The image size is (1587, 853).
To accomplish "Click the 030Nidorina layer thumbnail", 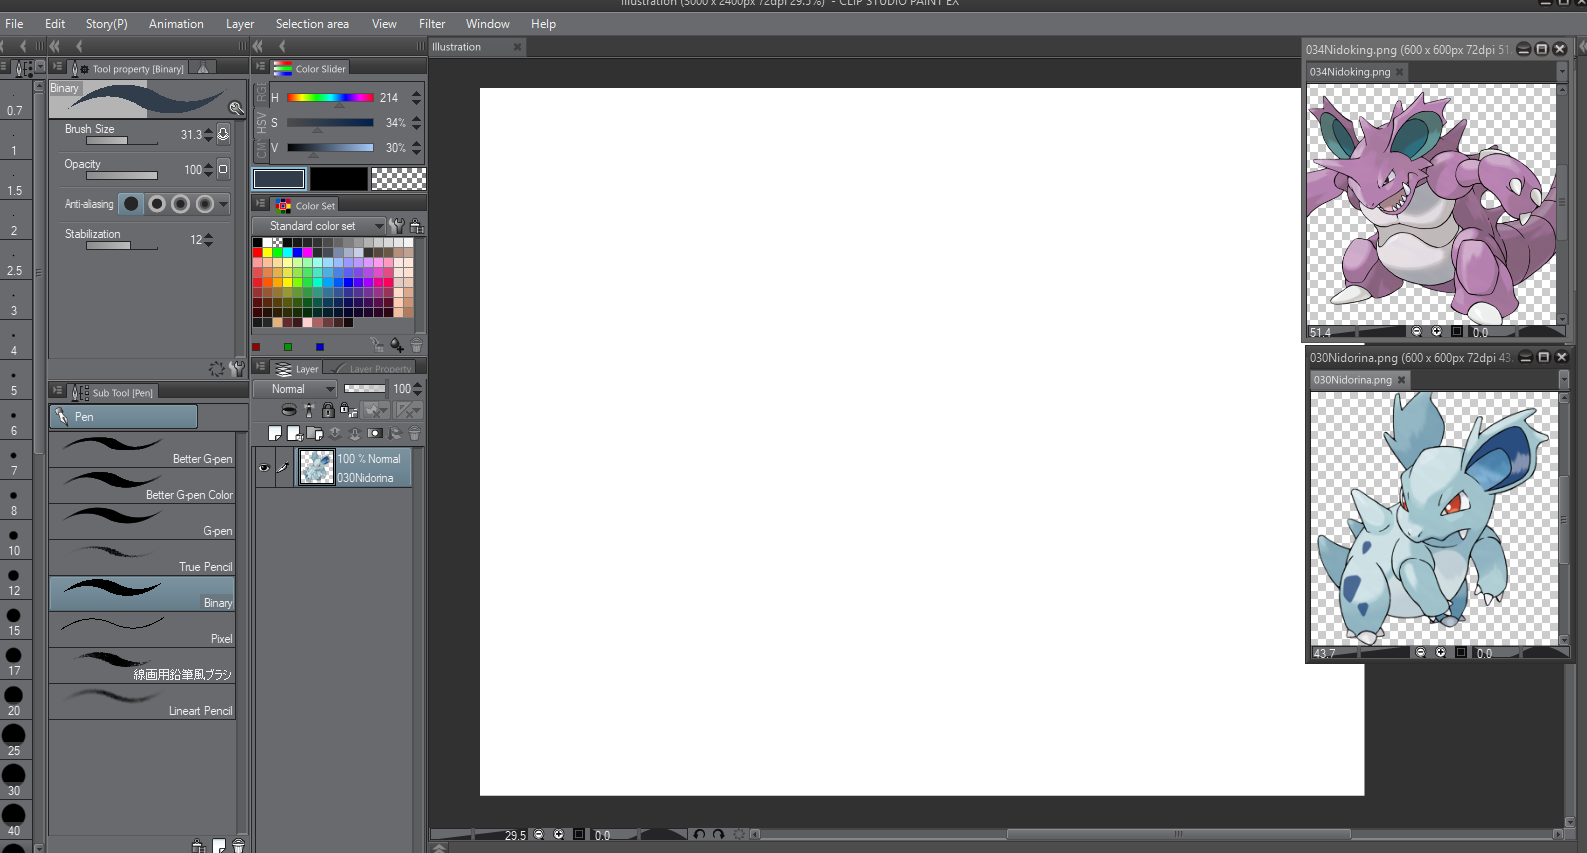I will click(x=317, y=467).
